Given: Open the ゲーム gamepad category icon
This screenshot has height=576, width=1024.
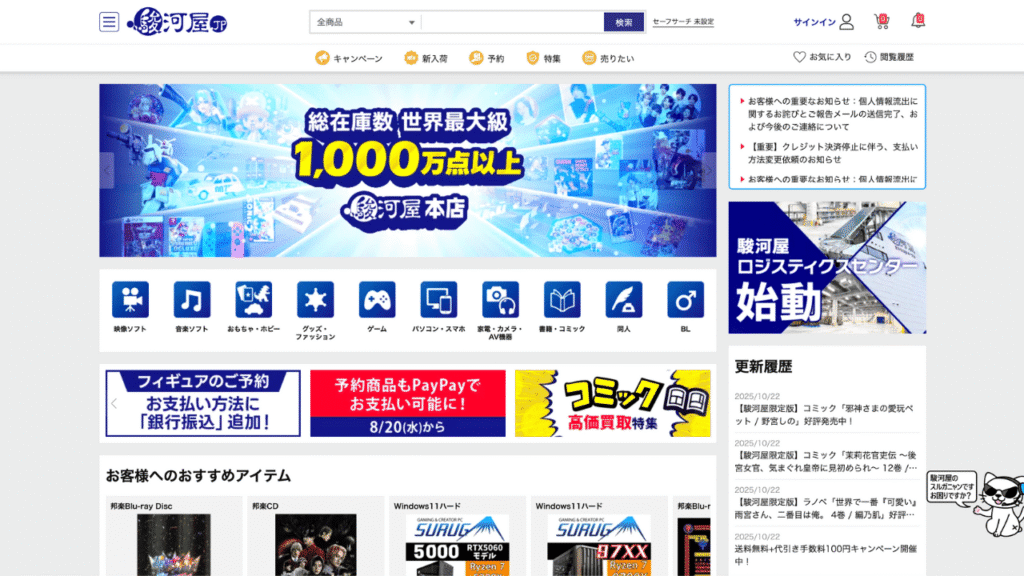Looking at the screenshot, I should (377, 300).
